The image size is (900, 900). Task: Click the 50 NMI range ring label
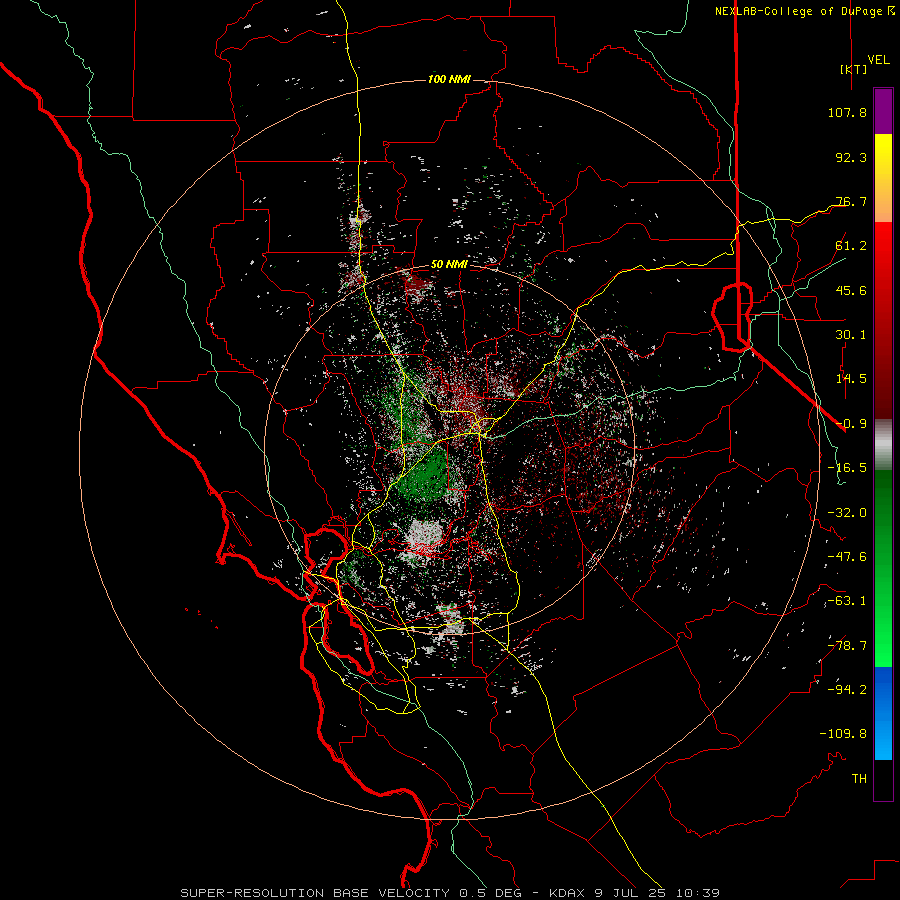click(x=449, y=264)
